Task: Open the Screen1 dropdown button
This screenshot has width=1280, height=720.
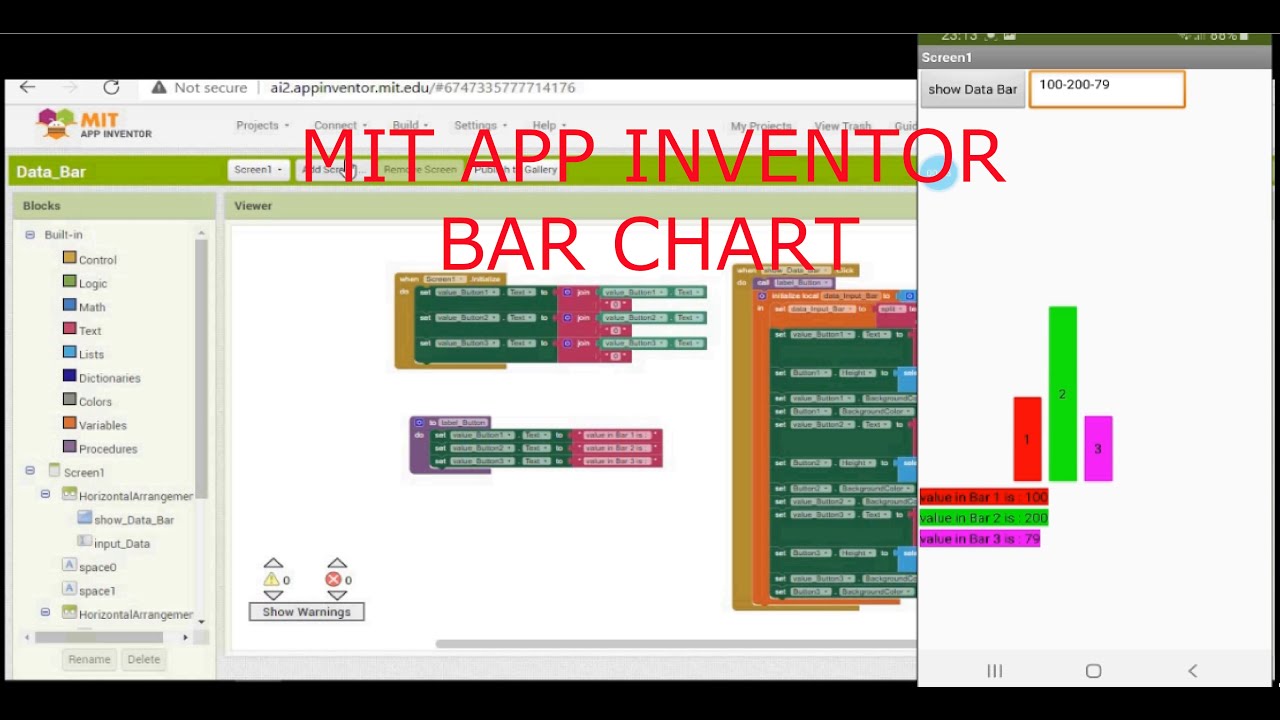Action: coord(258,170)
